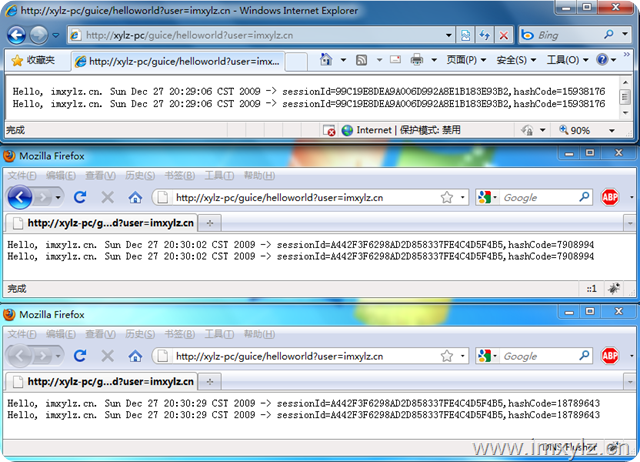Click Adblock Plus icon in bottom Firefox
Screen dimensions: 640x462
pos(610,356)
